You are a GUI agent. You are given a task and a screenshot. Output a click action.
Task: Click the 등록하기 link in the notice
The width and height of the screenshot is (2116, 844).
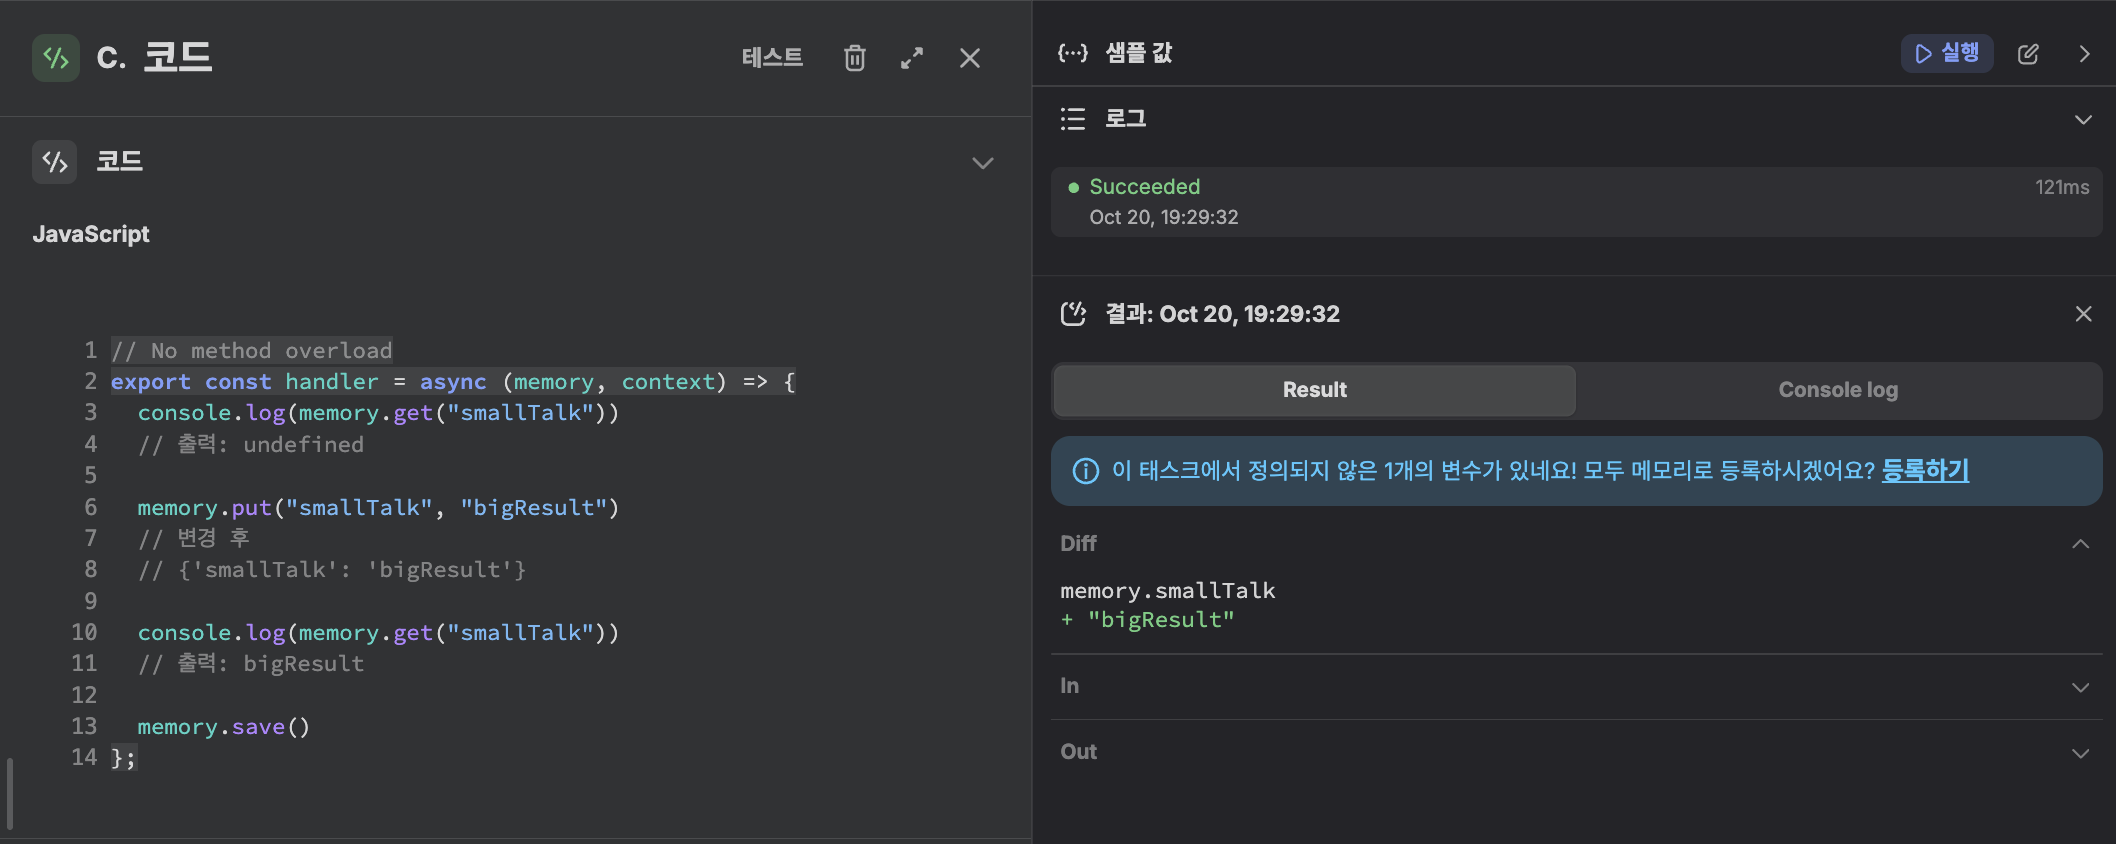[x=1925, y=470]
